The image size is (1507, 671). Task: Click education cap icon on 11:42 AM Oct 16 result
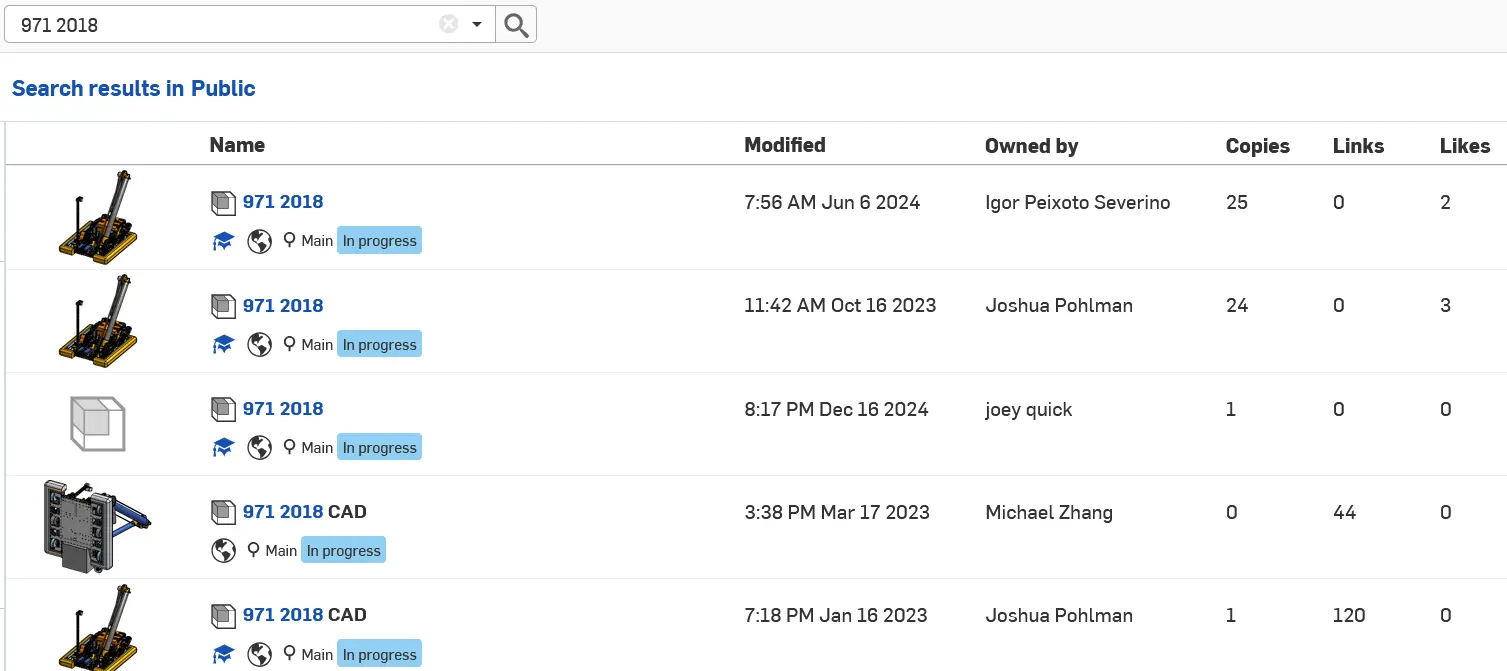tap(223, 345)
